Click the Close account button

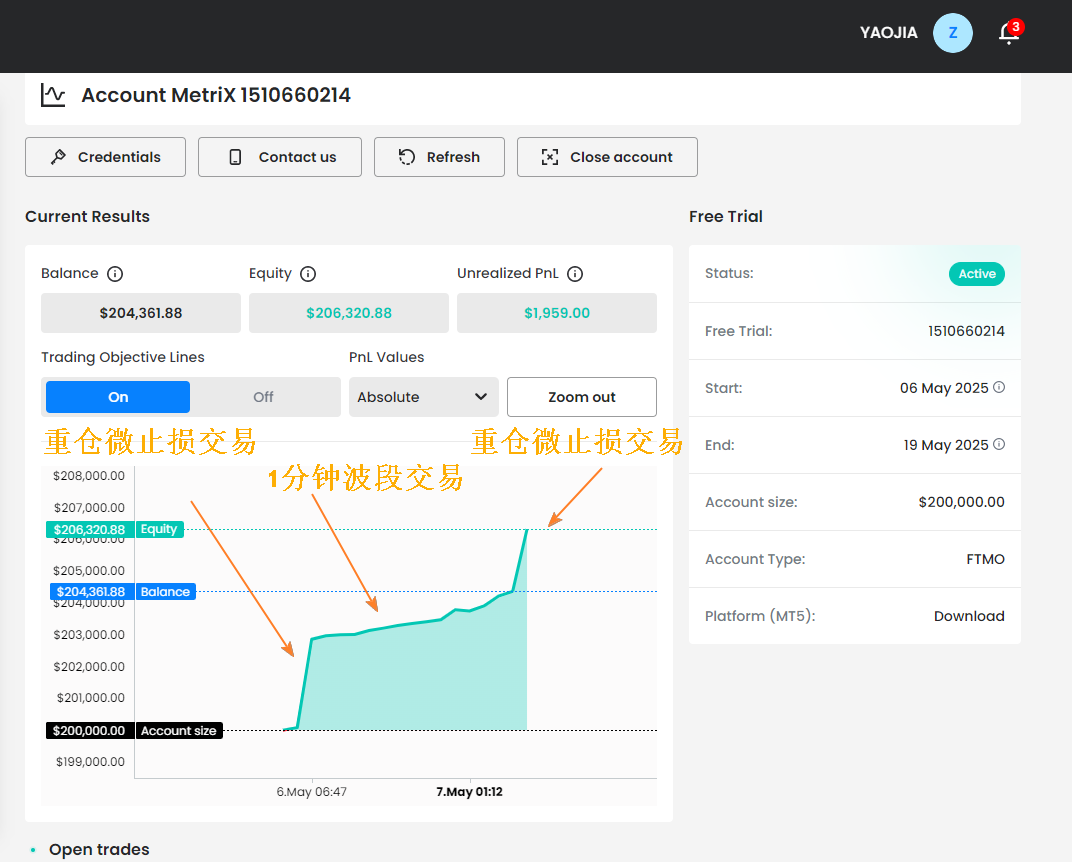[x=607, y=157]
